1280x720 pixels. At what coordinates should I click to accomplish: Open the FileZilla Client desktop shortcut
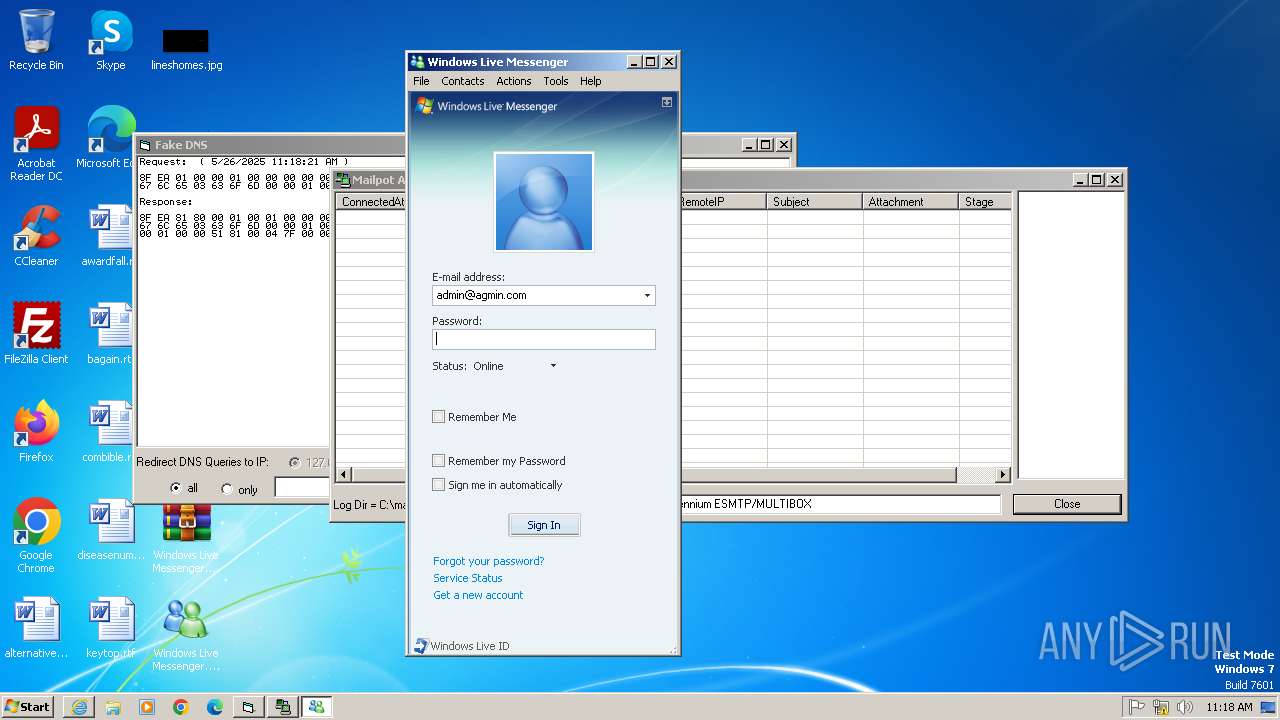tap(36, 334)
